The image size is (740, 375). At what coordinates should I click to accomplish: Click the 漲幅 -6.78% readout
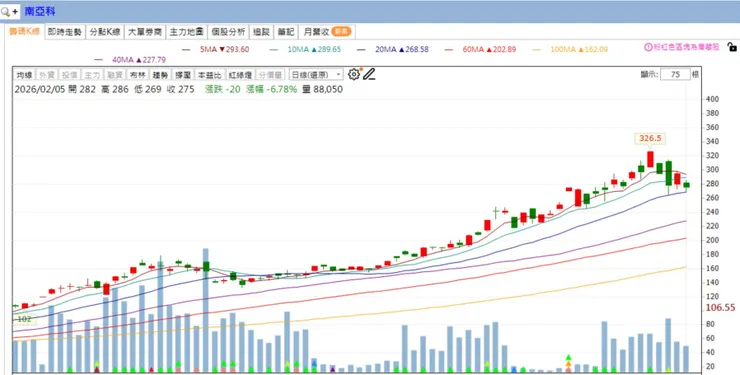coord(271,89)
